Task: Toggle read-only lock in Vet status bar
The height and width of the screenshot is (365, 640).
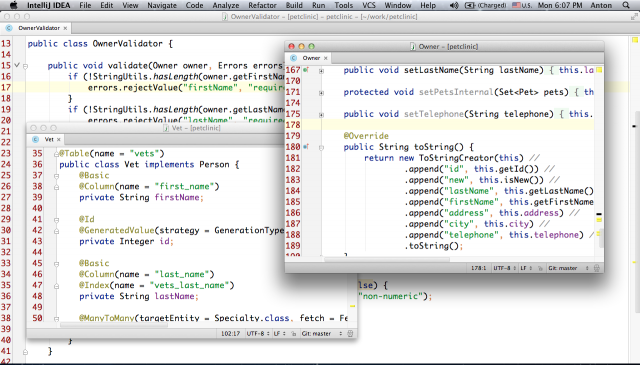Action: (x=293, y=334)
